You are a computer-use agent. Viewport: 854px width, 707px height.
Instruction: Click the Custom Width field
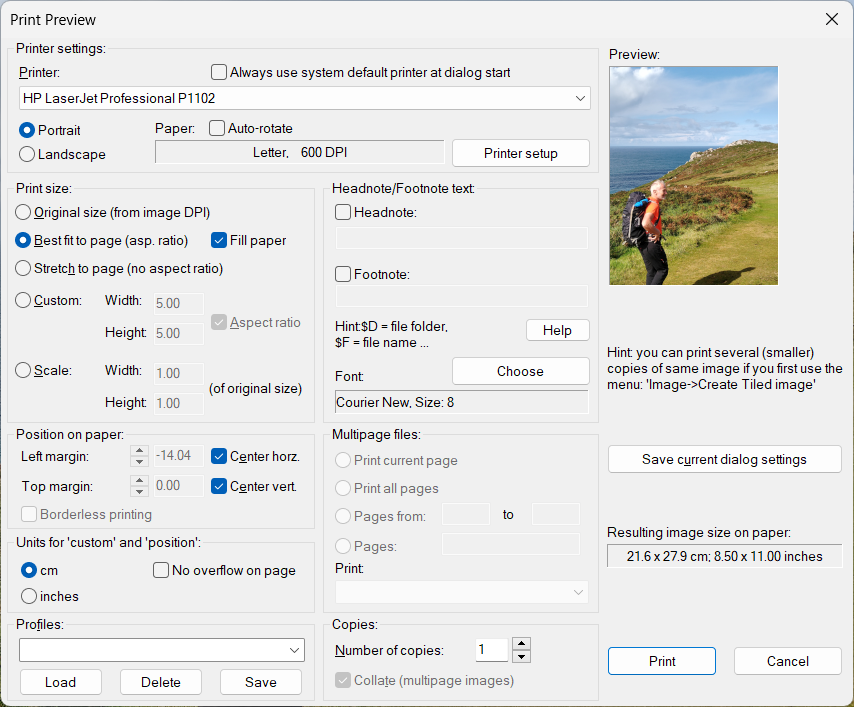(x=179, y=303)
